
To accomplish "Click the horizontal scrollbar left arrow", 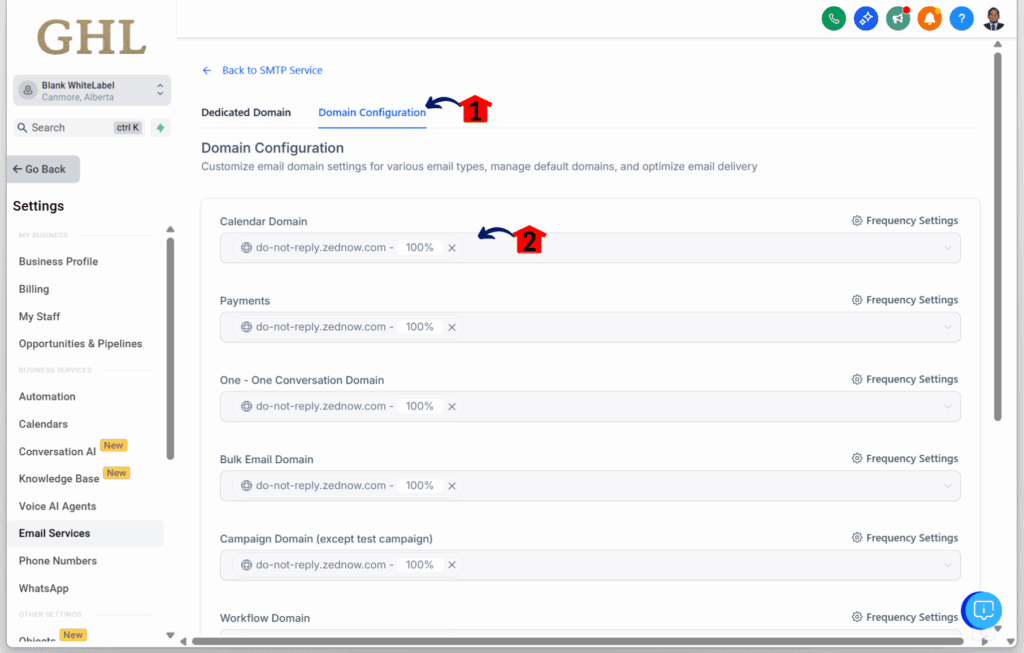I will pyautogui.click(x=184, y=642).
